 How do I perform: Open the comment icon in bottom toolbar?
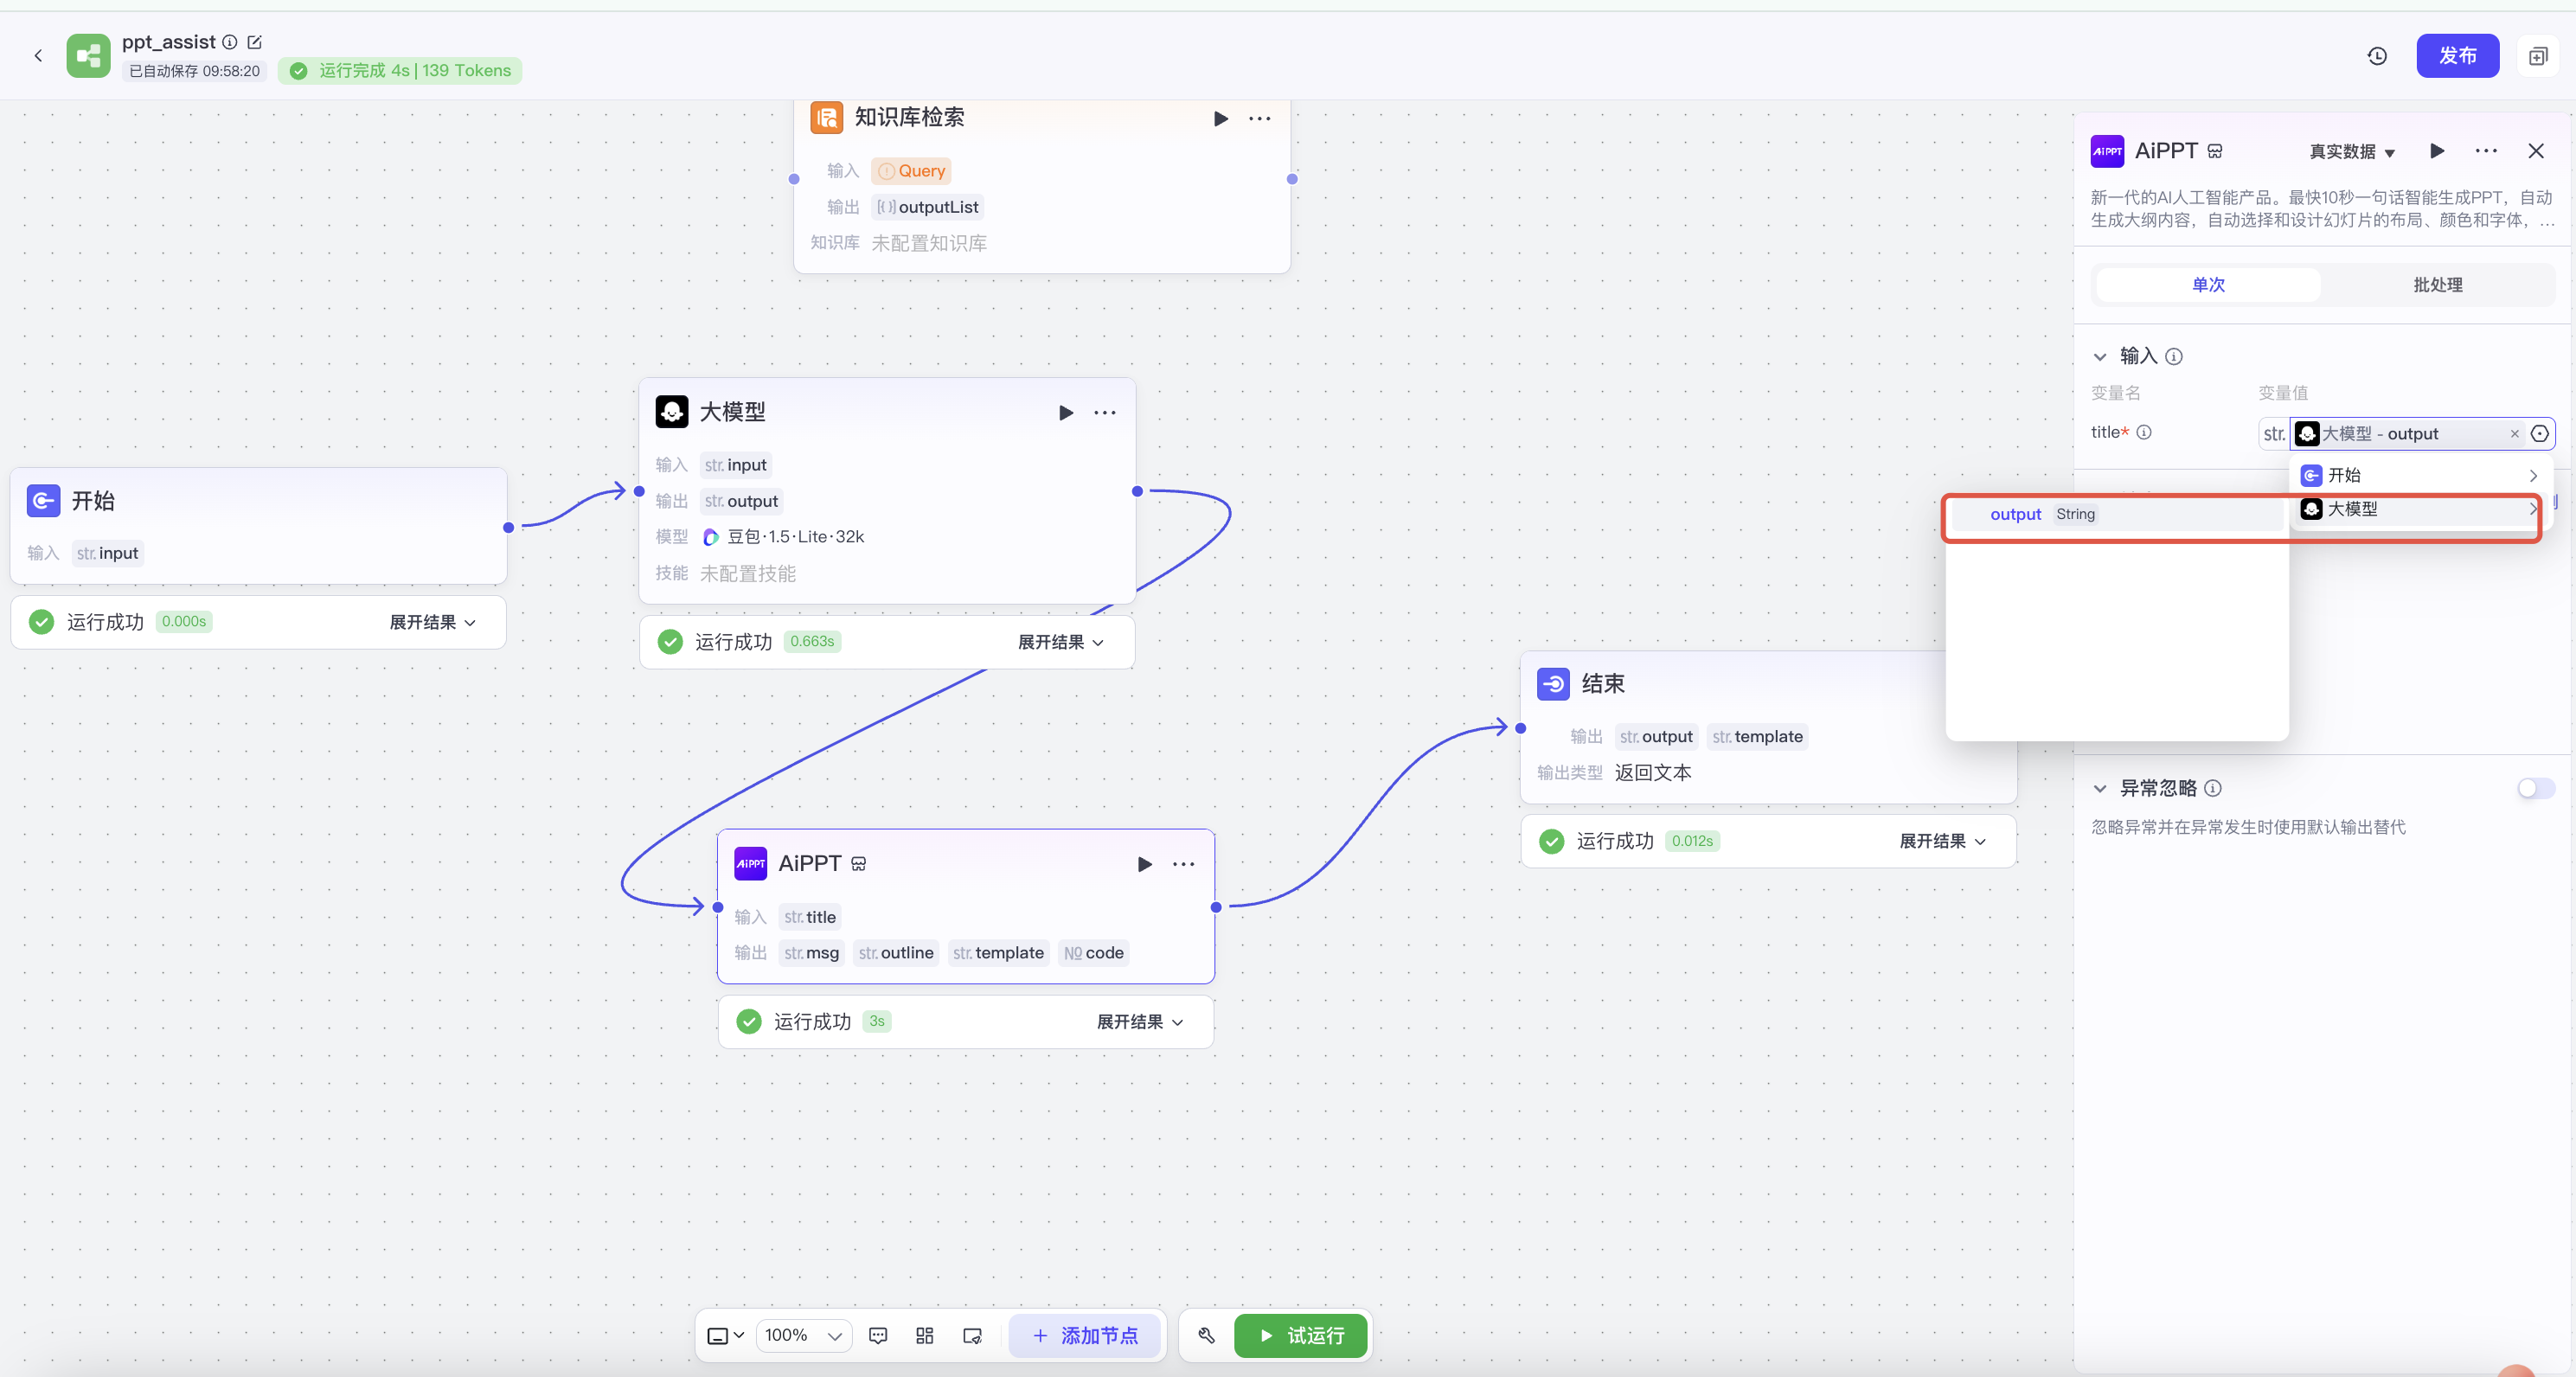[x=878, y=1335]
